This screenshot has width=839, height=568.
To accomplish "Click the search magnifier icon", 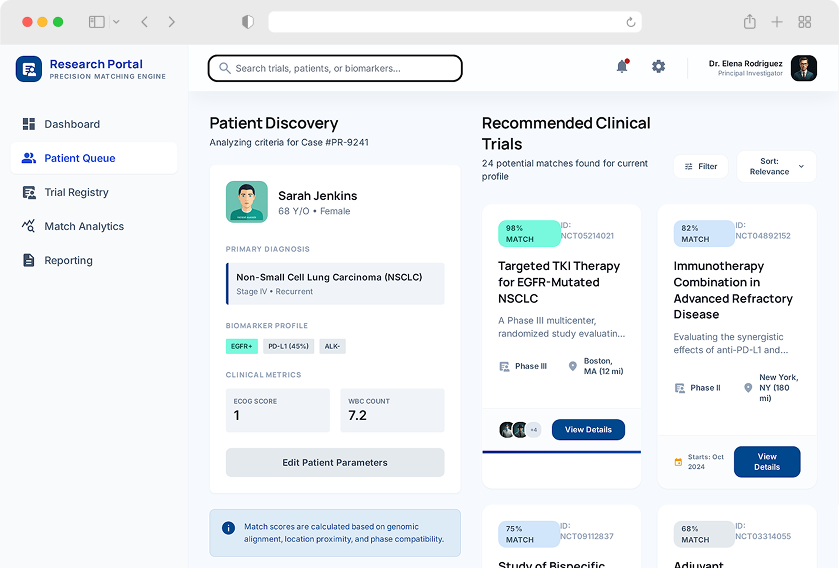I will (225, 68).
